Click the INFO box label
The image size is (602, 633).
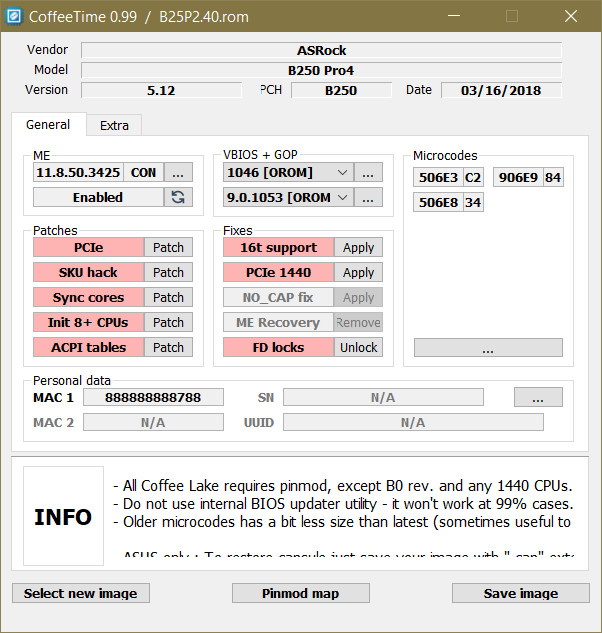[x=63, y=516]
